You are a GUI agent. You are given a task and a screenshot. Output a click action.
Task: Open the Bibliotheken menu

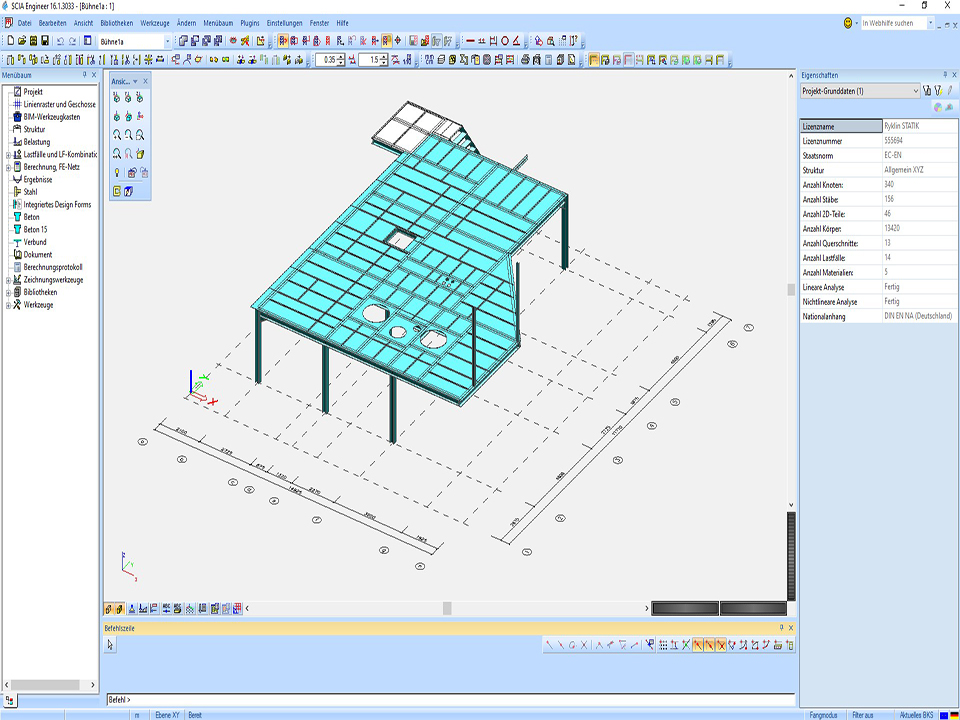[x=116, y=22]
